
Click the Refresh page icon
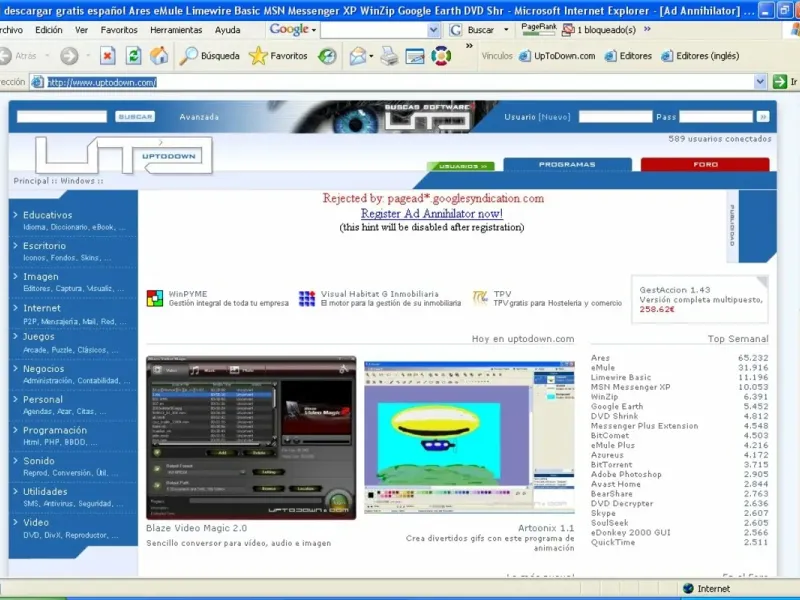[x=134, y=56]
